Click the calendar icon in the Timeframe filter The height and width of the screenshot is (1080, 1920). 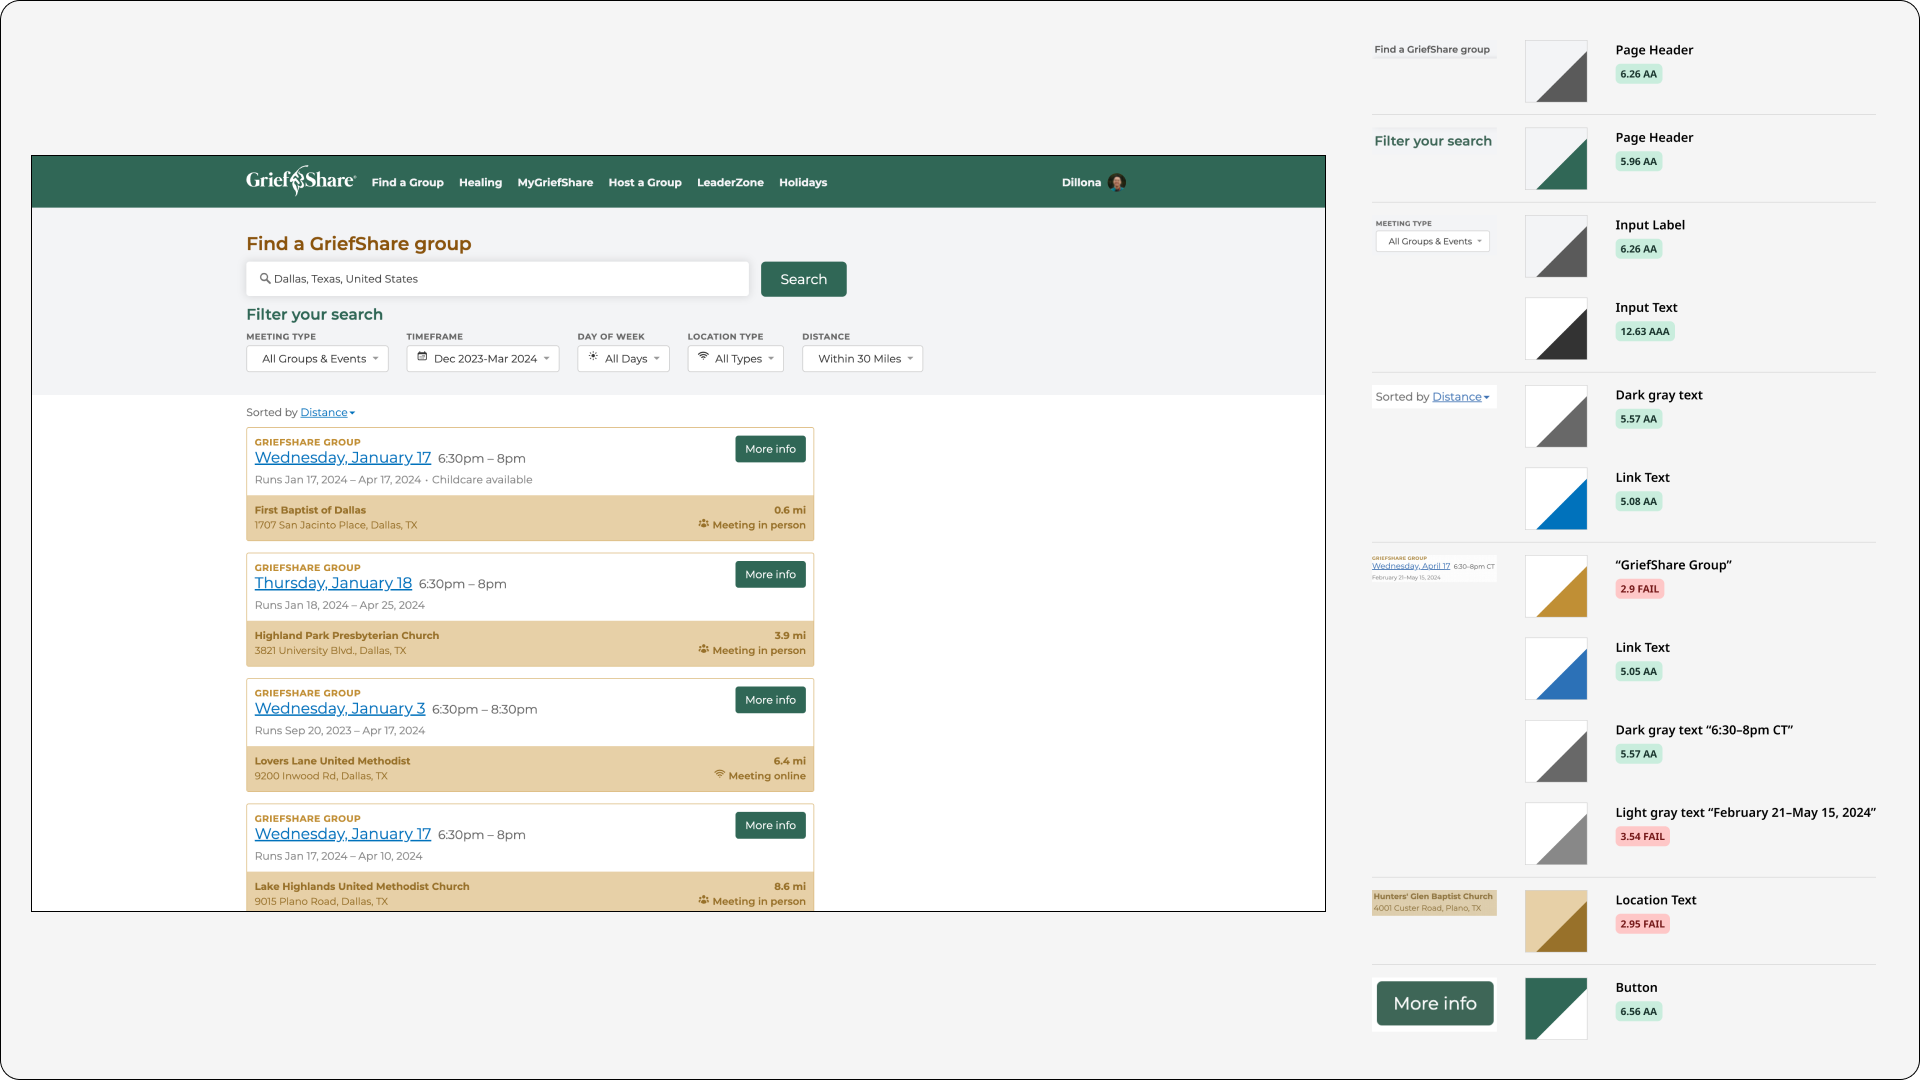[424, 358]
